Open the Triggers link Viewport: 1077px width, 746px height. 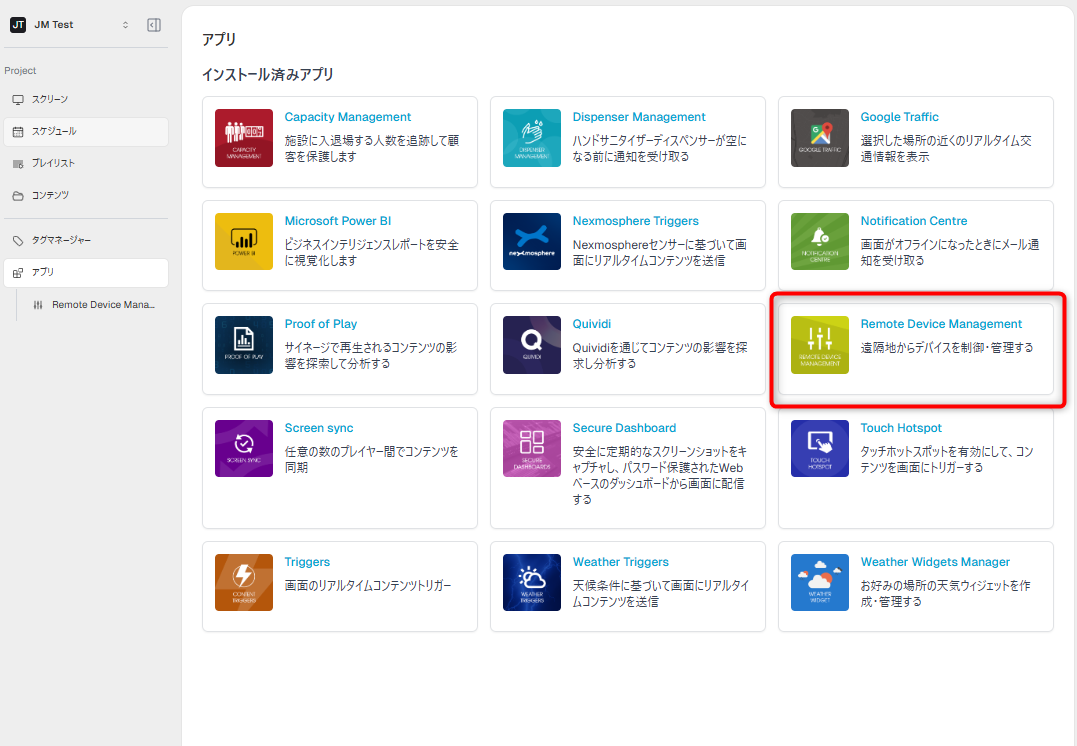[x=307, y=561]
